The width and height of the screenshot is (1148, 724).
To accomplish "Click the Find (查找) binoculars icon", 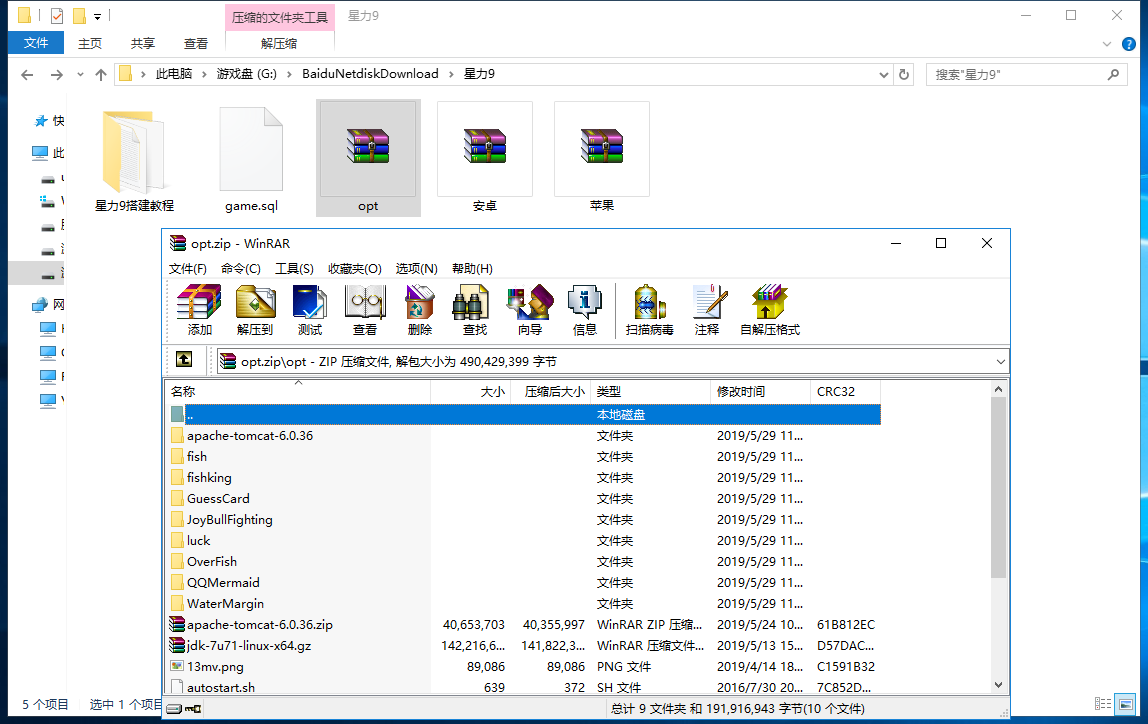I will 474,310.
